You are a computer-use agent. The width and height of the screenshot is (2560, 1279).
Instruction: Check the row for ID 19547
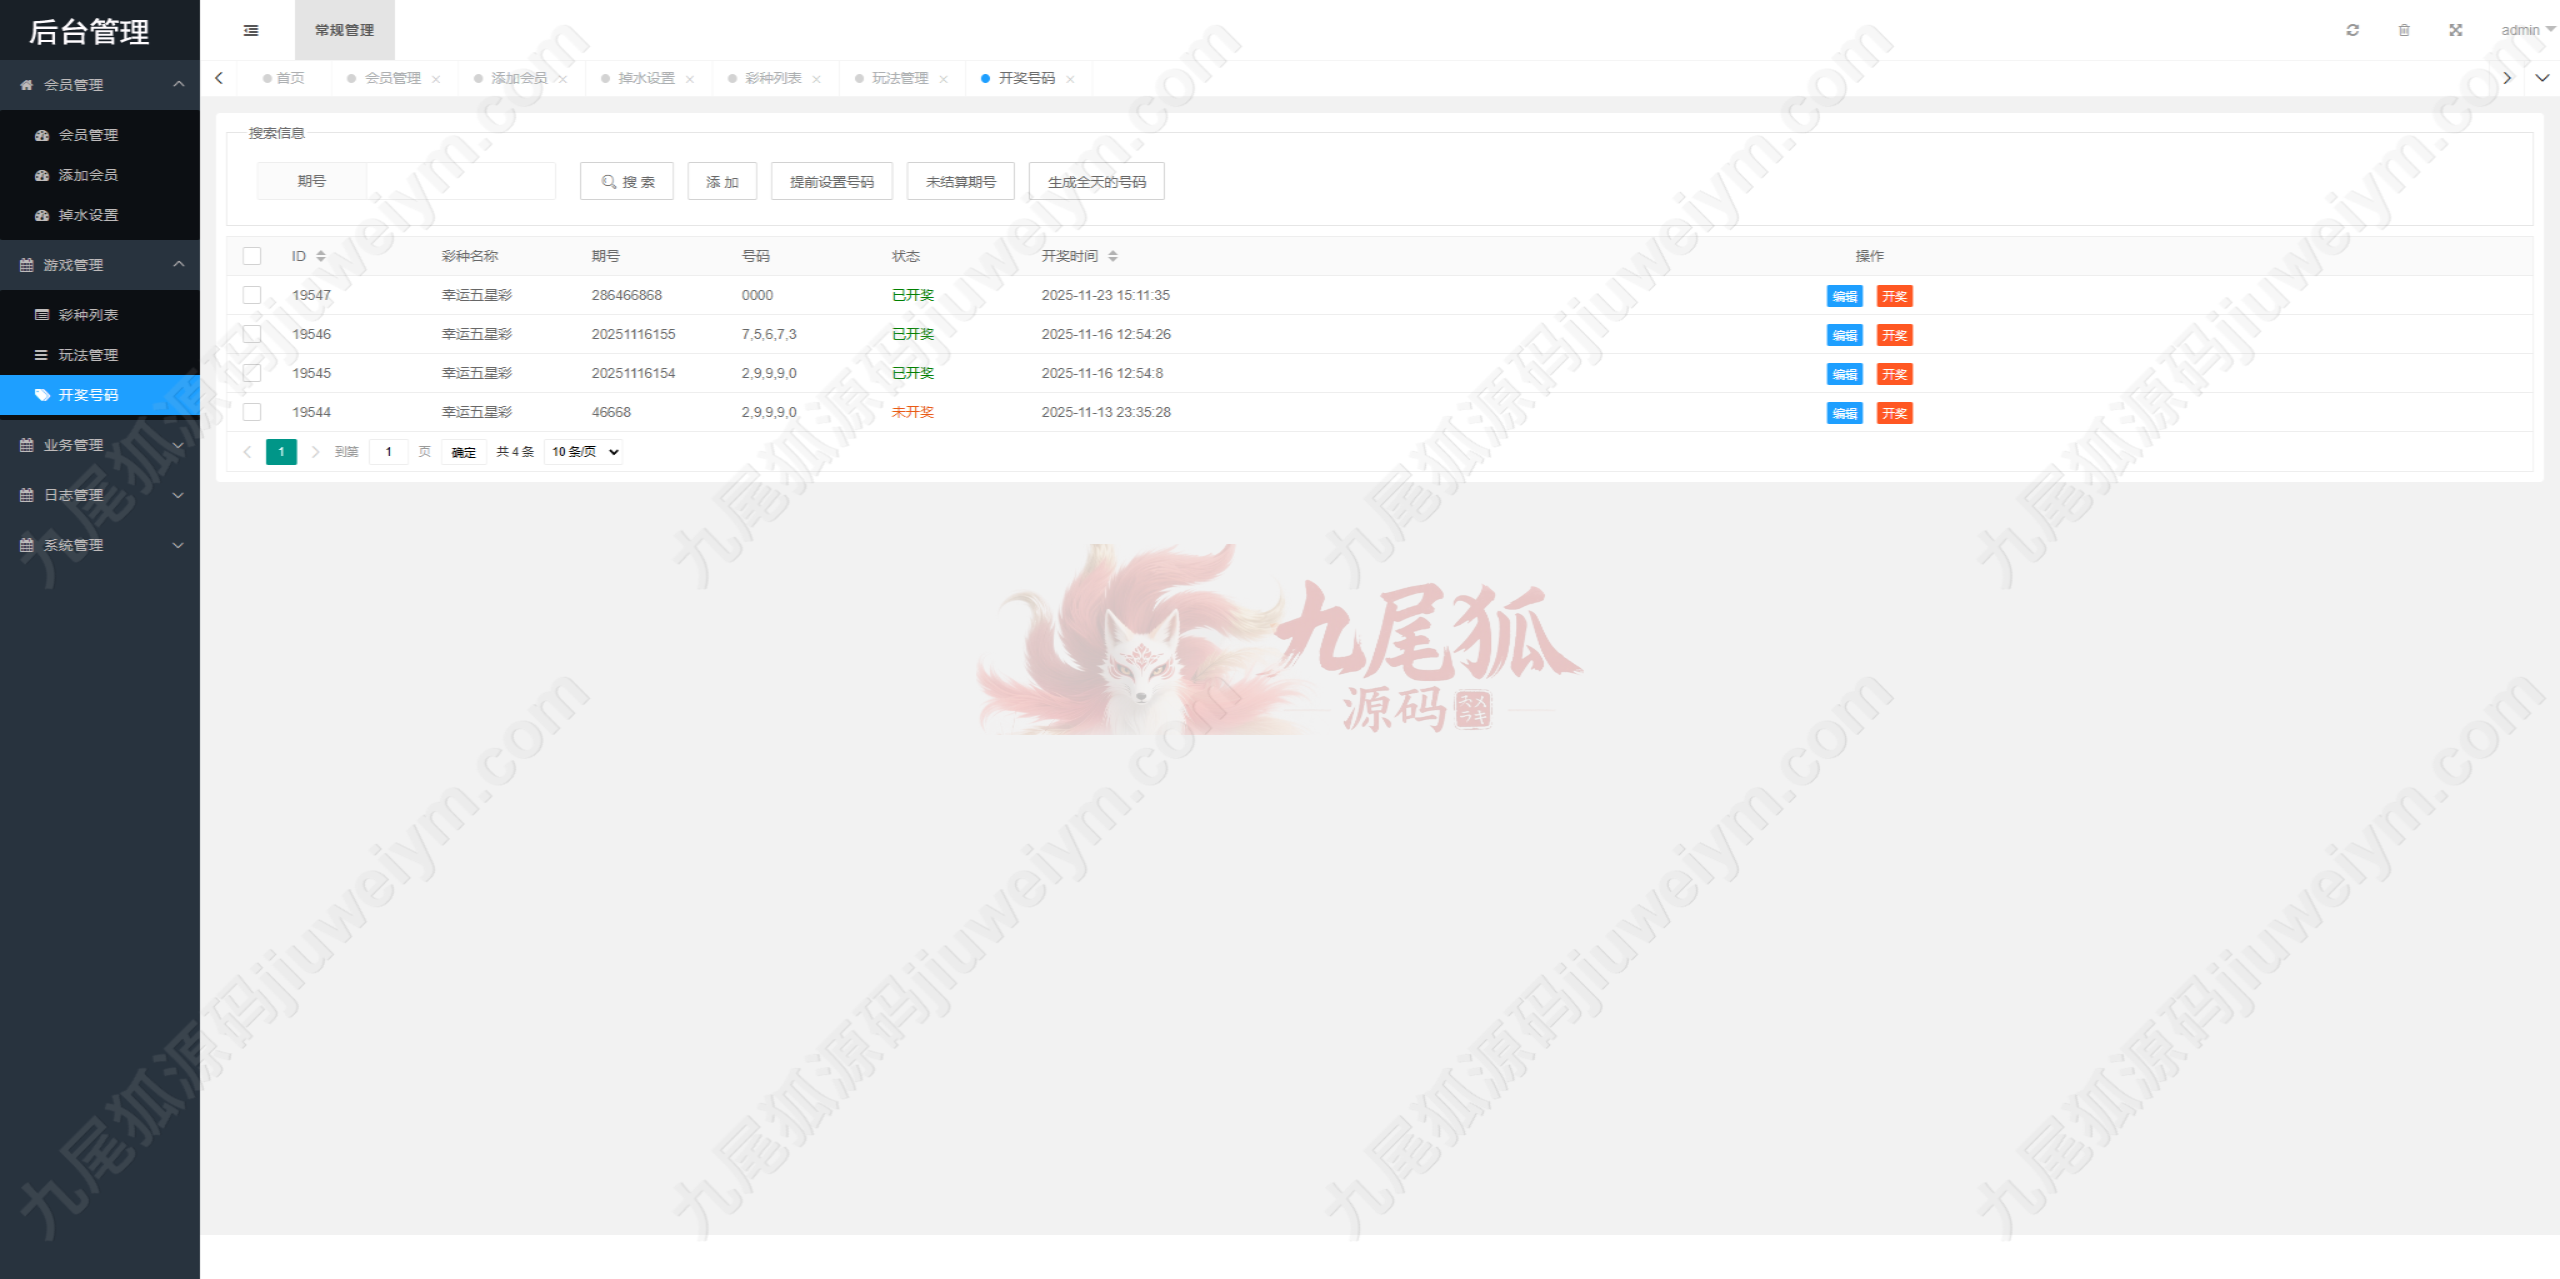click(252, 295)
